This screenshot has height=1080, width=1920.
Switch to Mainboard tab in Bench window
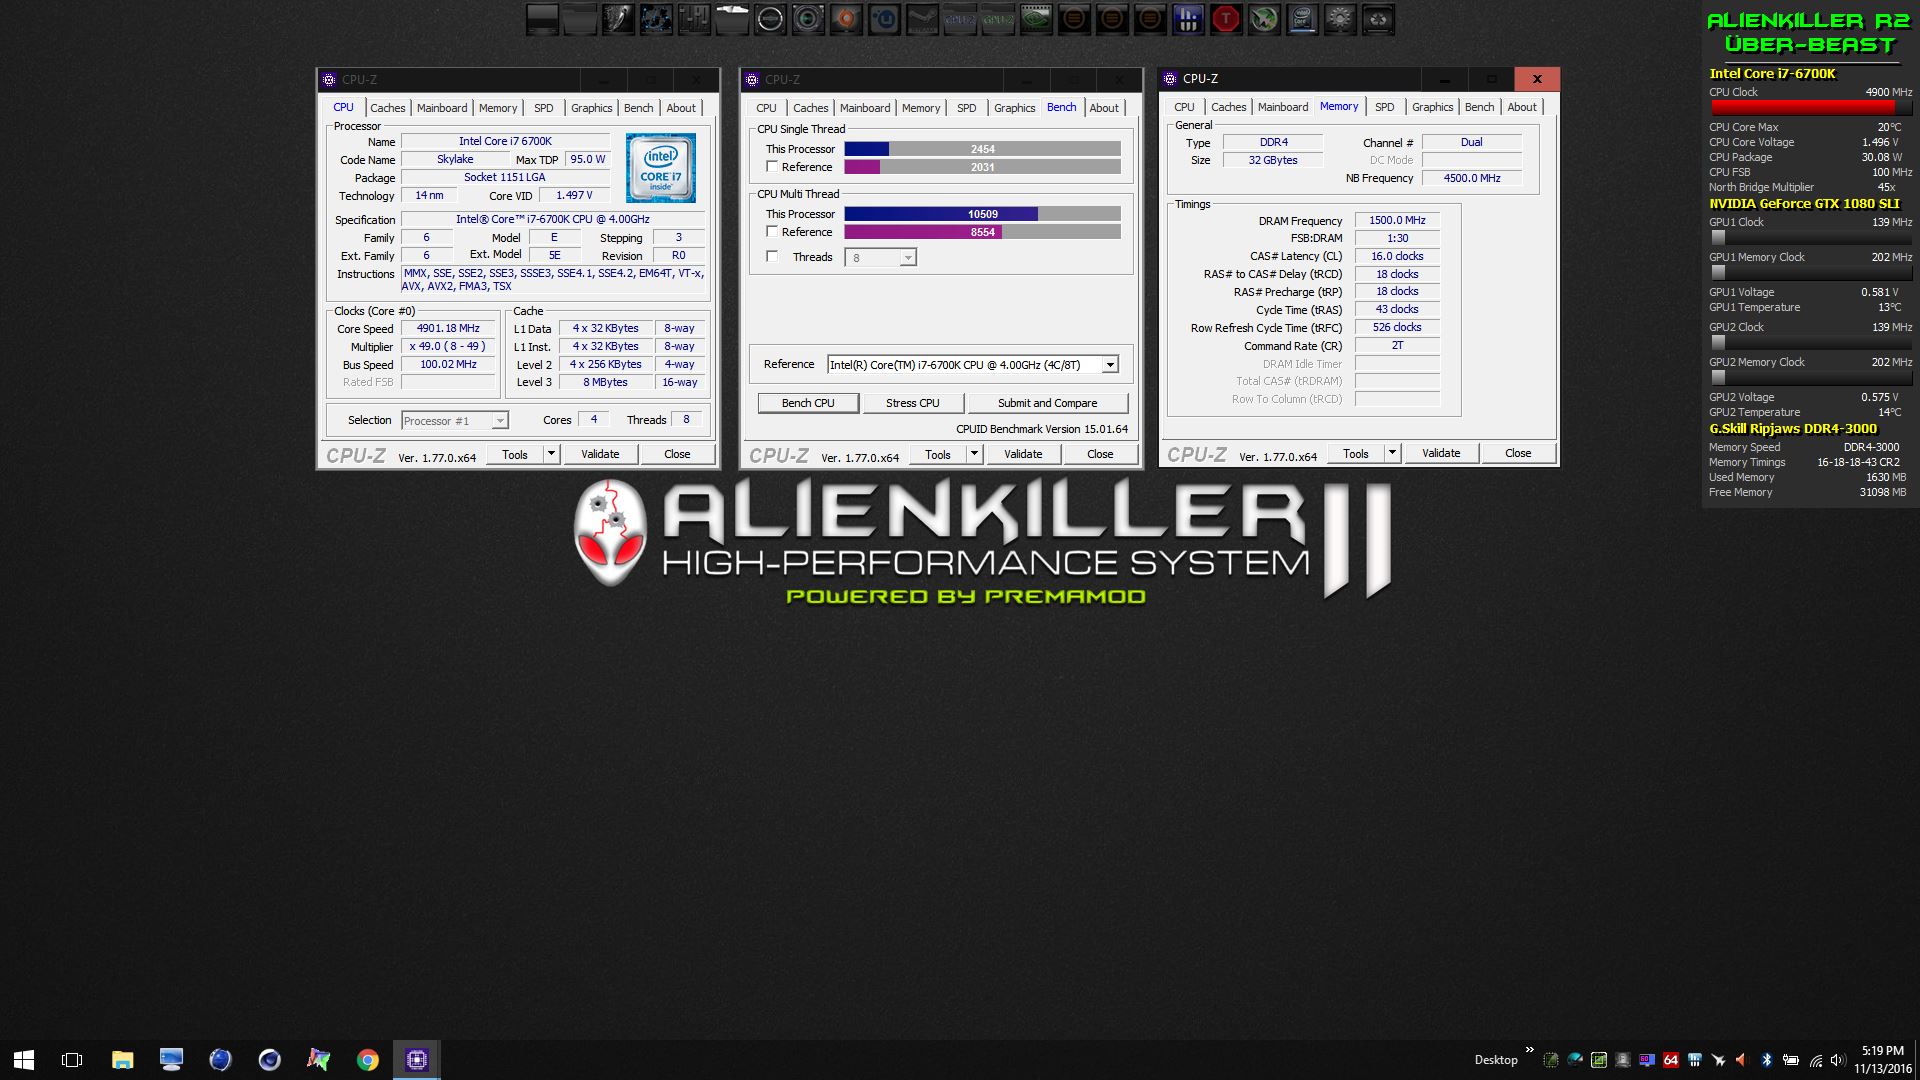coord(865,108)
